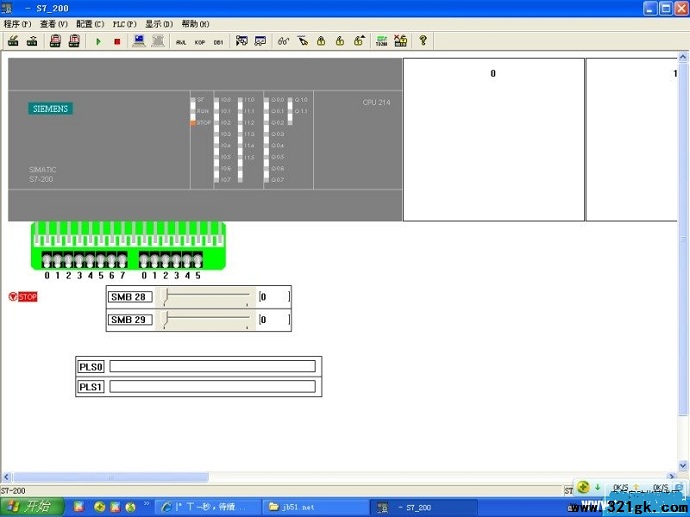Click the closed padlock force icon
This screenshot has width=690, height=517.
pos(321,41)
